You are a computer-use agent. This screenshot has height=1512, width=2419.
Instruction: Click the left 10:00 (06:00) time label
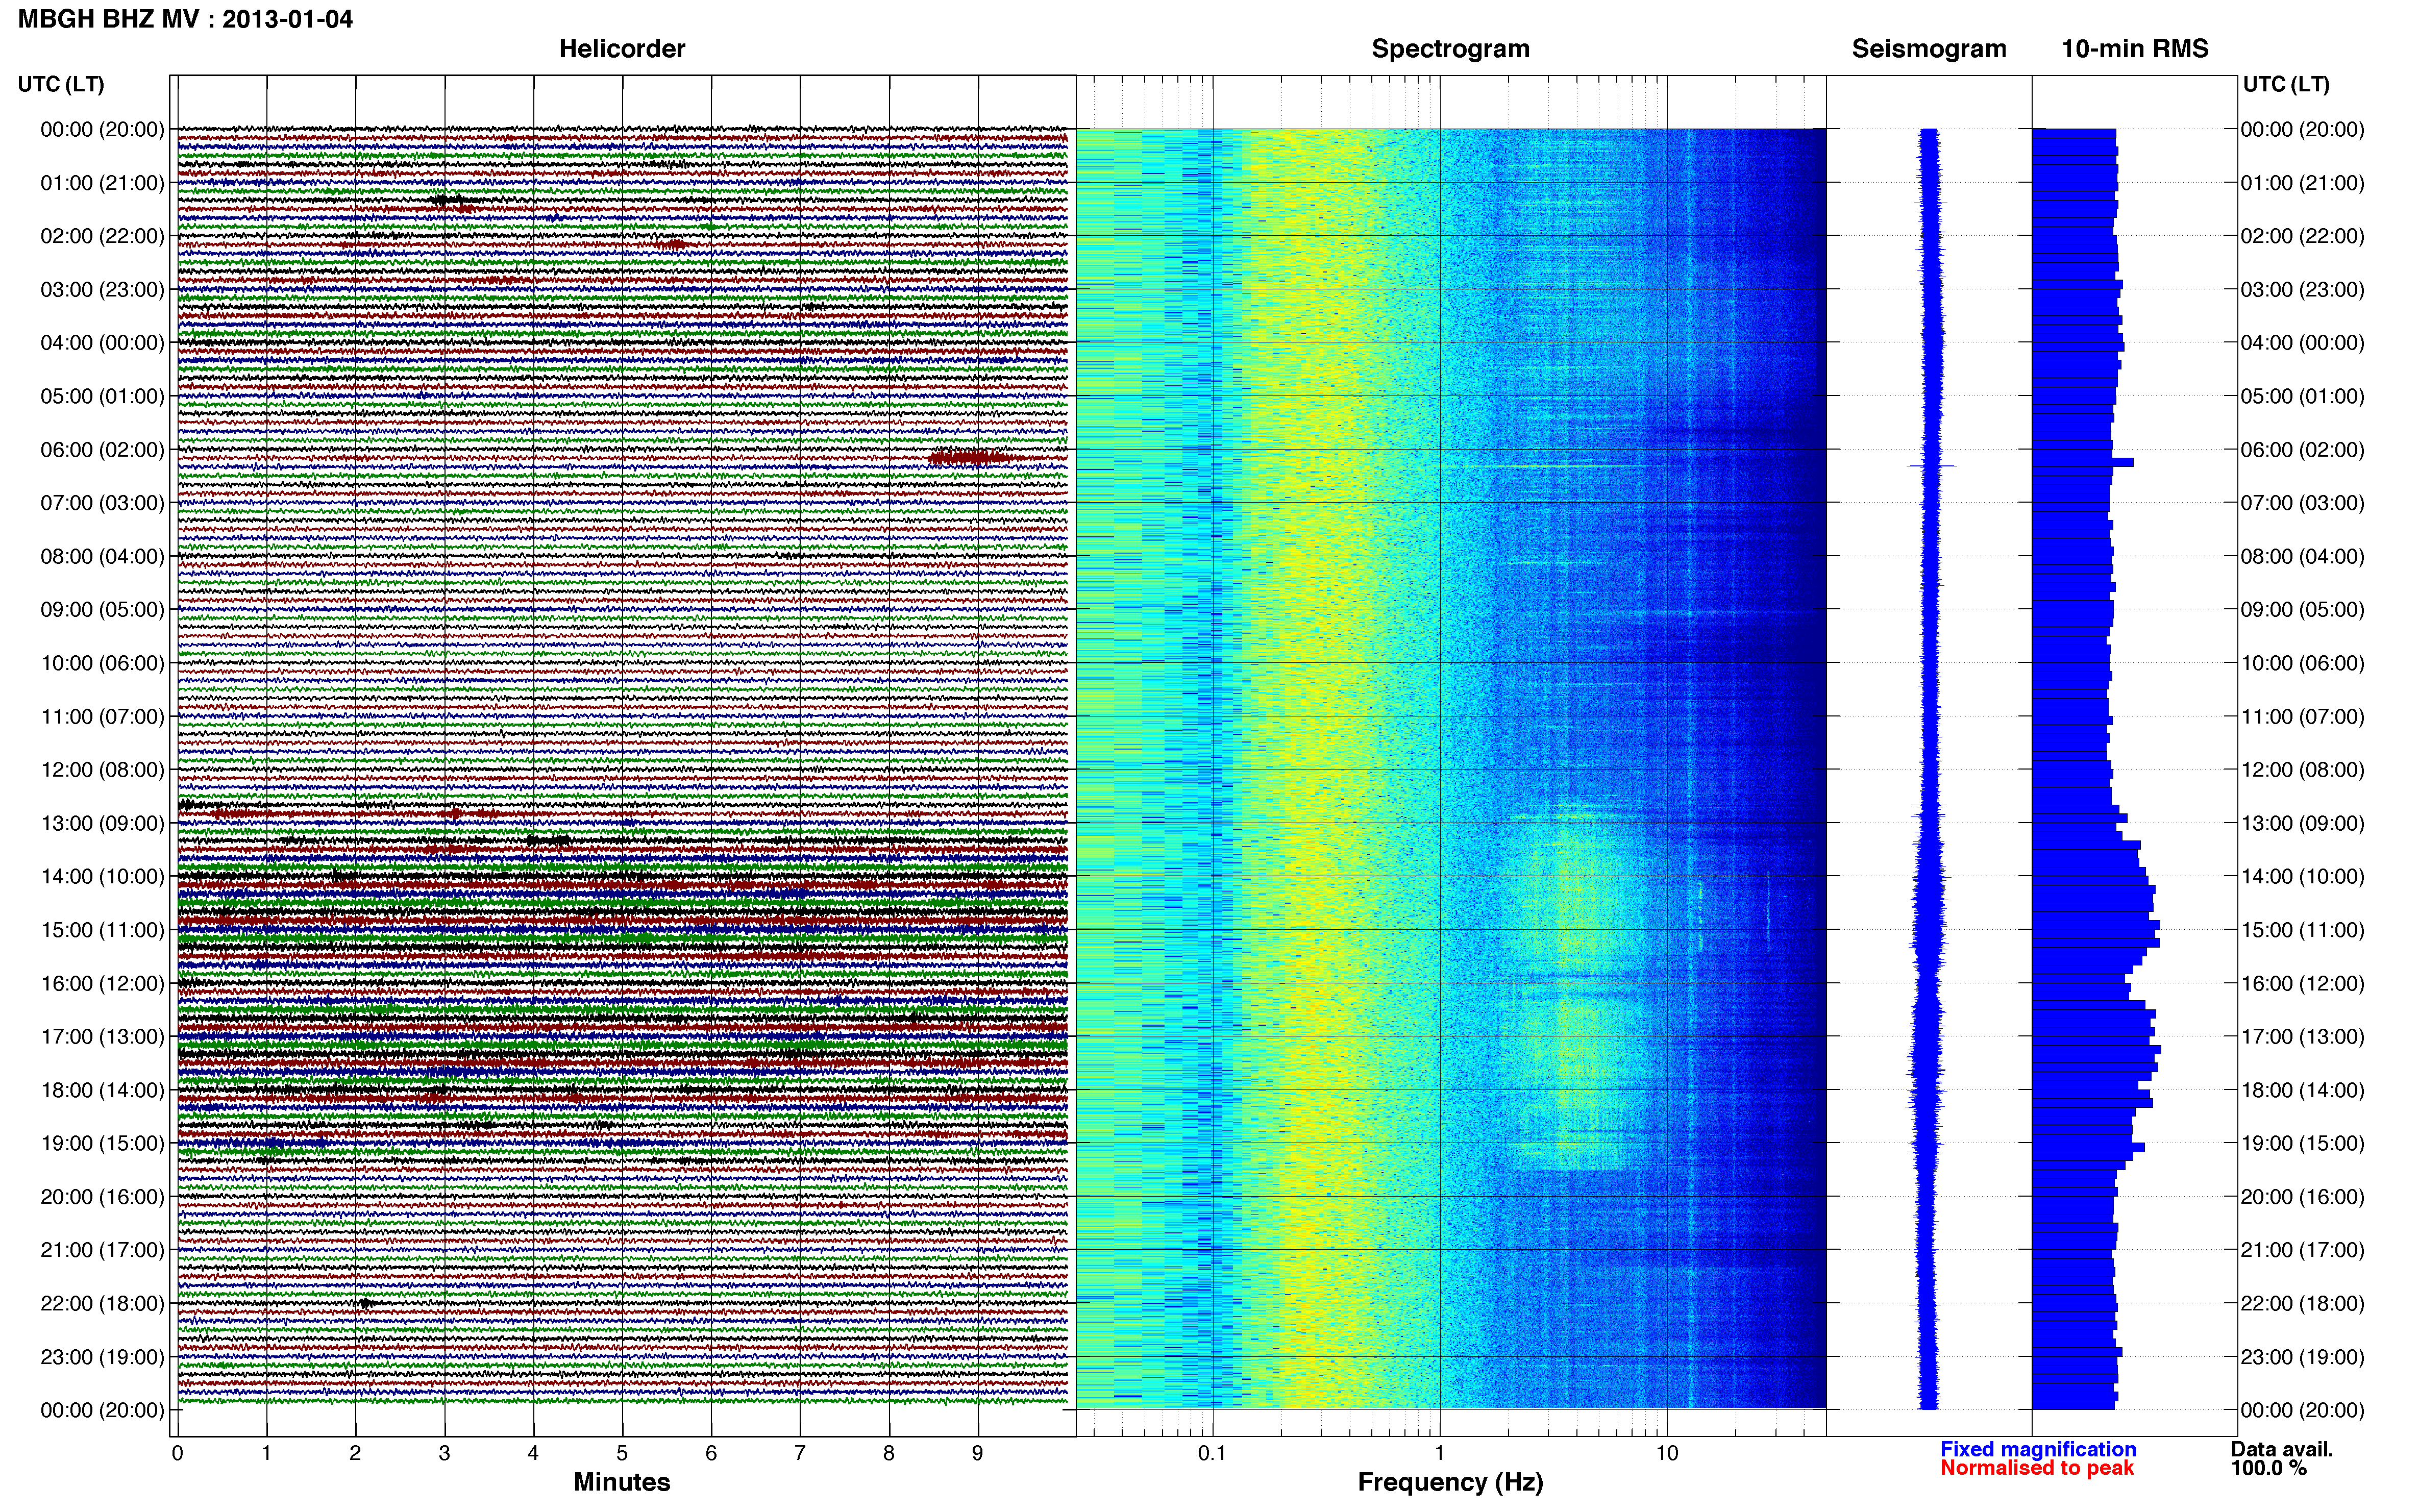tap(102, 663)
